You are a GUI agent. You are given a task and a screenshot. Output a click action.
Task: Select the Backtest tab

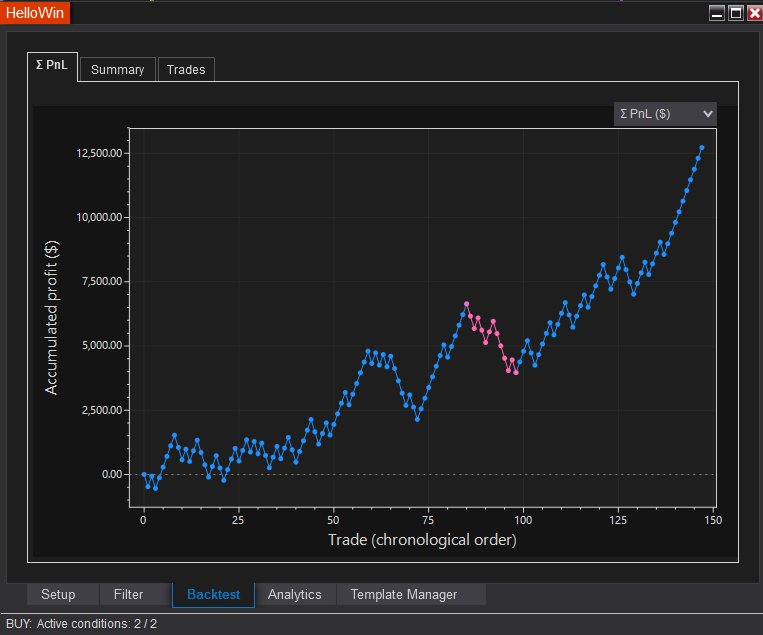tap(213, 594)
